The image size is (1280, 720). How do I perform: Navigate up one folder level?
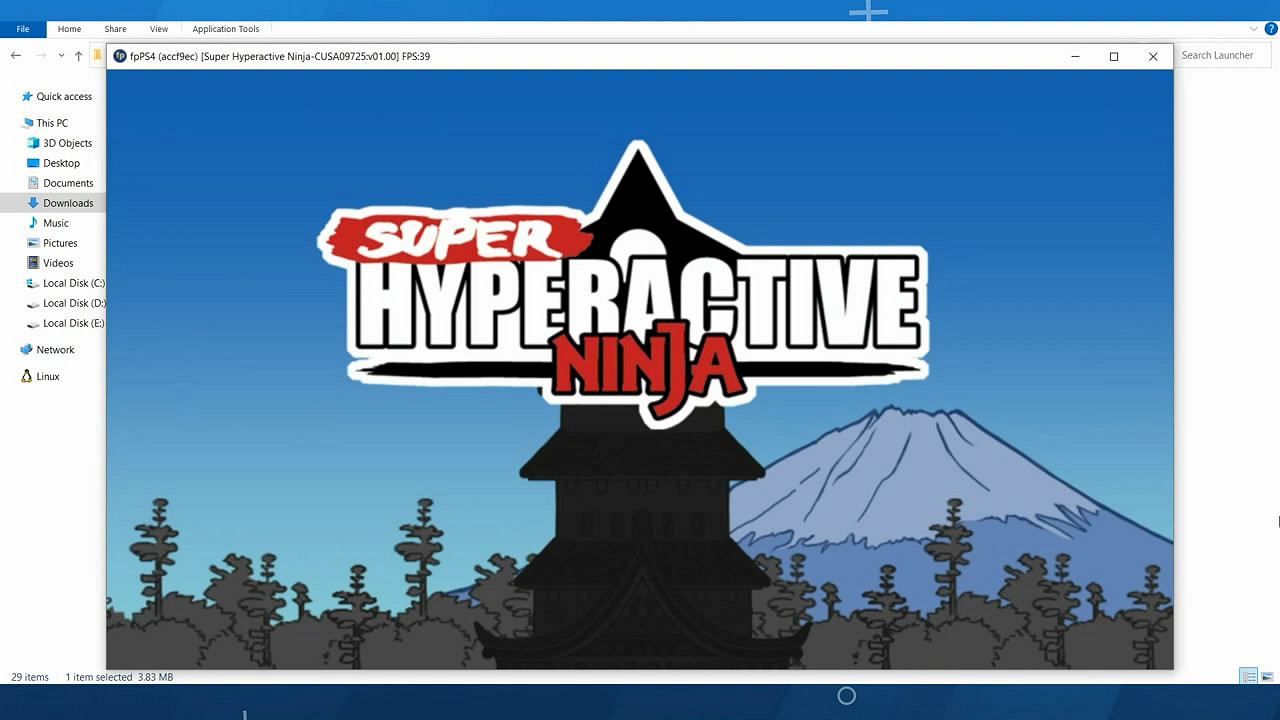(78, 56)
